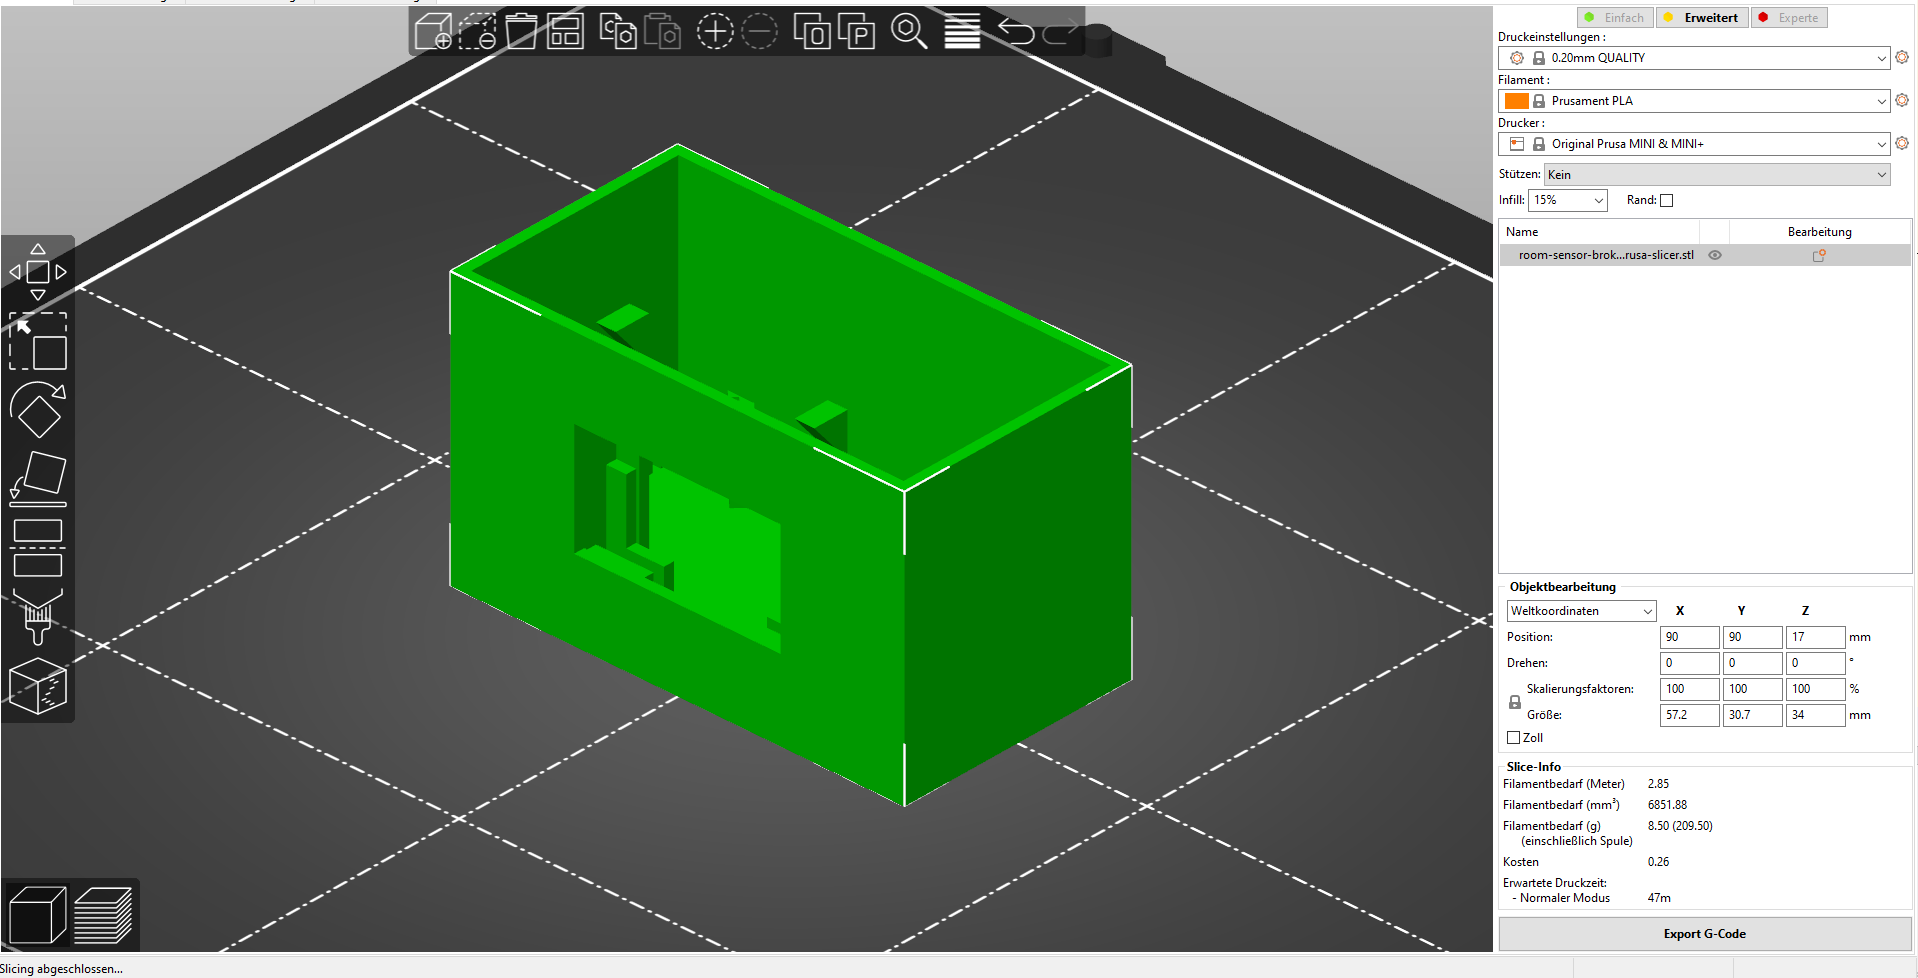Open Filament Prusament PLA dropdown

1694,101
